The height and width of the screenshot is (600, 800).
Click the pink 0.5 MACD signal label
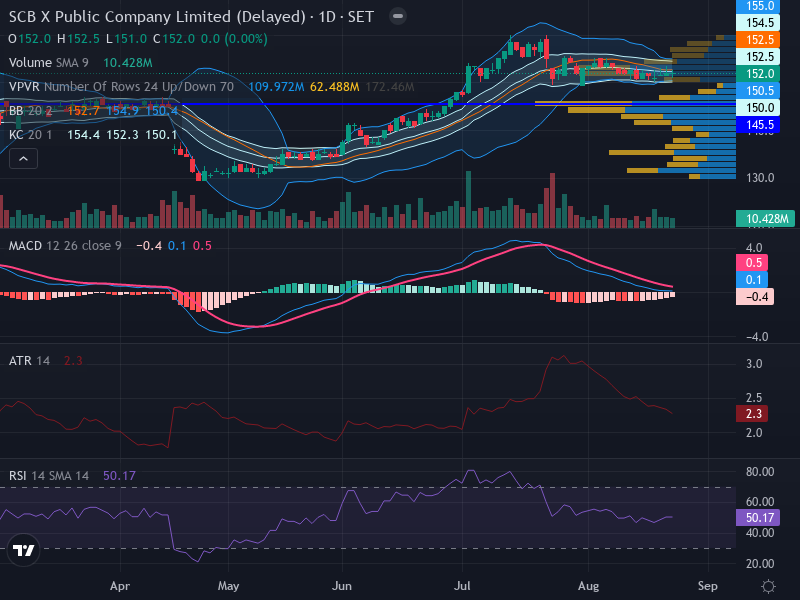coord(752,263)
